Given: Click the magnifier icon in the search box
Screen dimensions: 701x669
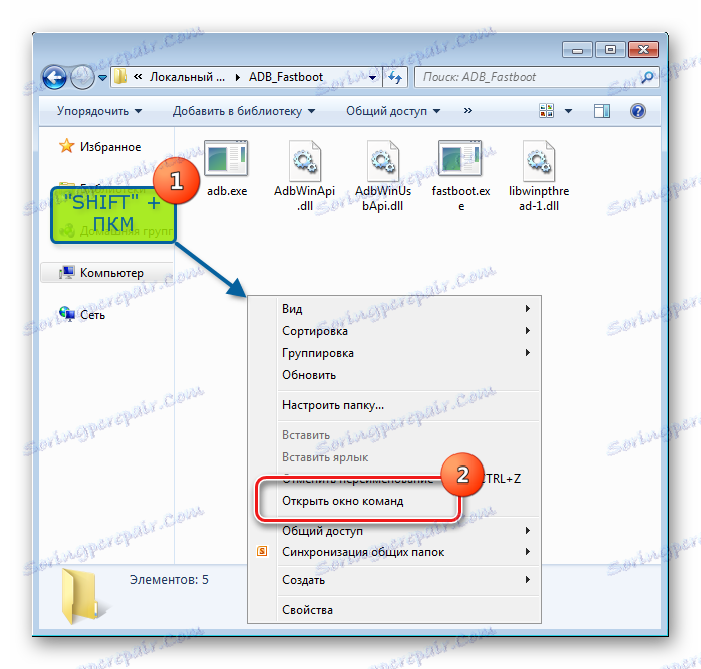Looking at the screenshot, I should coord(647,77).
